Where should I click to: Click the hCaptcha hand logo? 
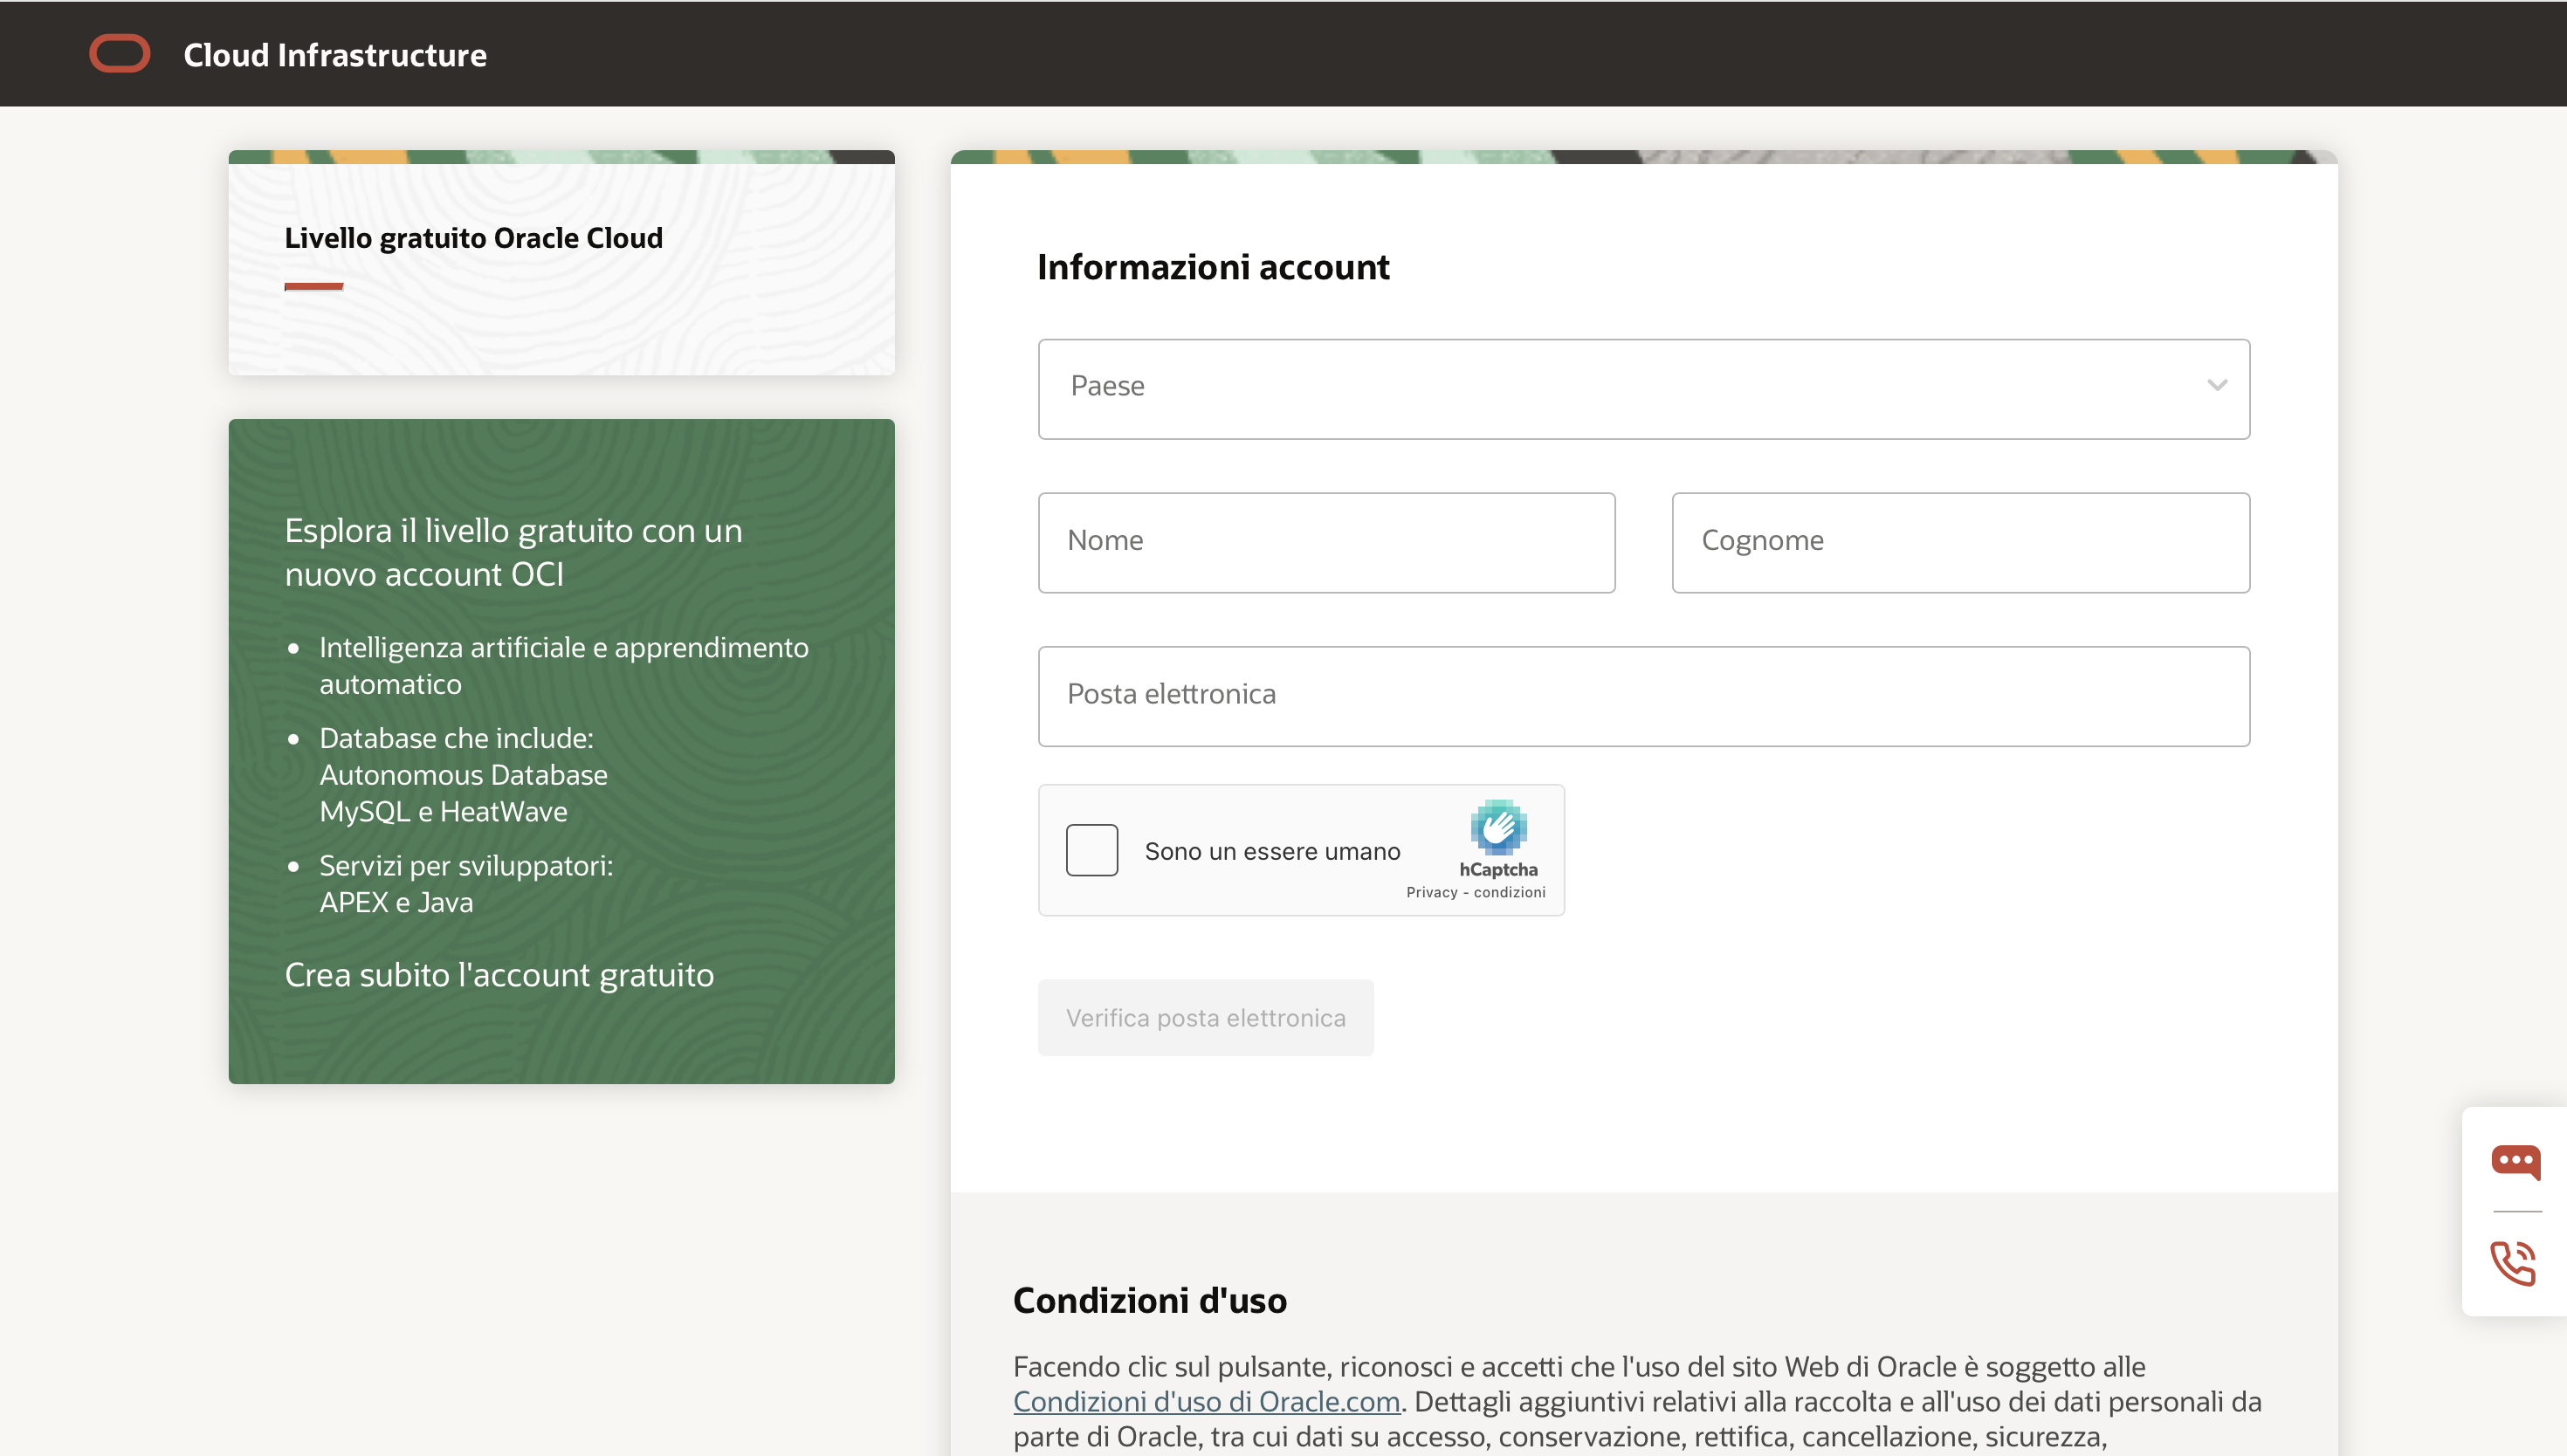1497,827
